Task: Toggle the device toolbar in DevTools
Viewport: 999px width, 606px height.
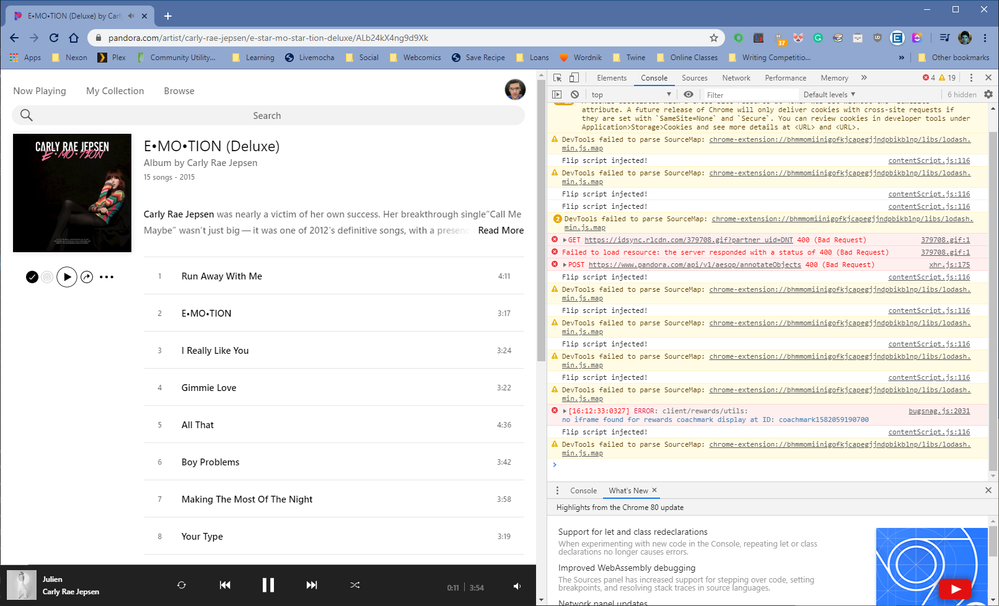Action: tap(575, 78)
